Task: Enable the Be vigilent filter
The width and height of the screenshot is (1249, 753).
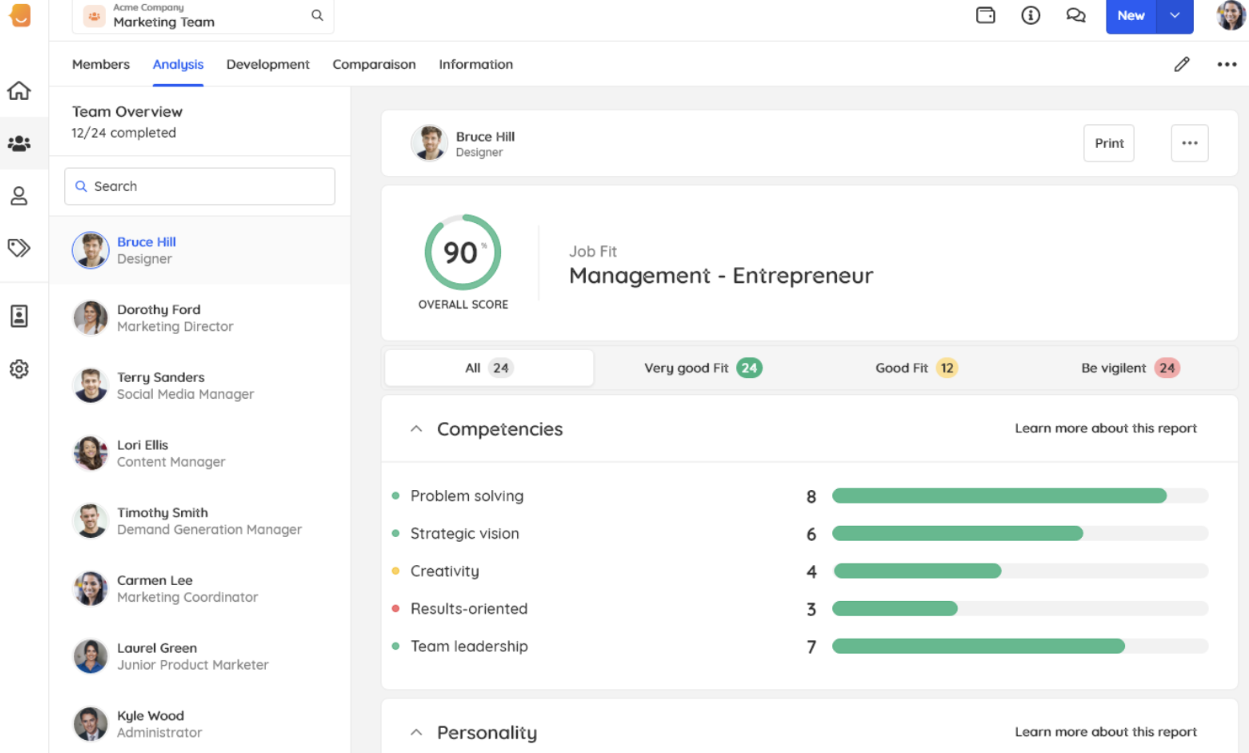Action: 1129,367
